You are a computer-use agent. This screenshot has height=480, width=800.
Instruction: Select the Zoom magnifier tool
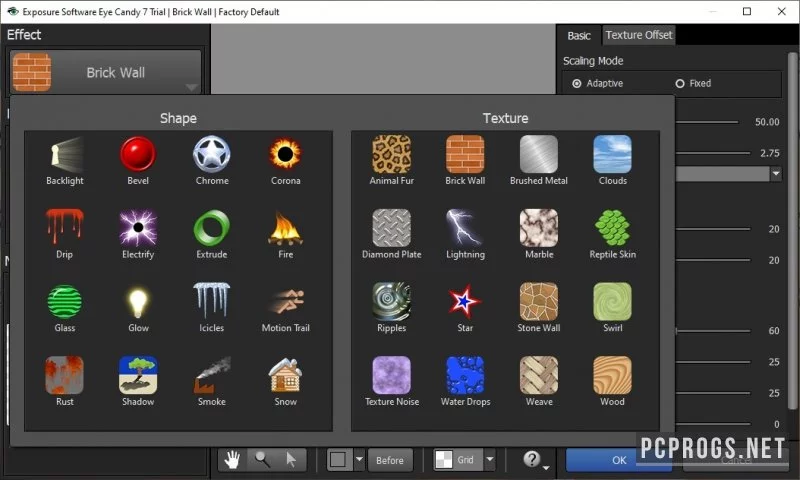point(262,460)
